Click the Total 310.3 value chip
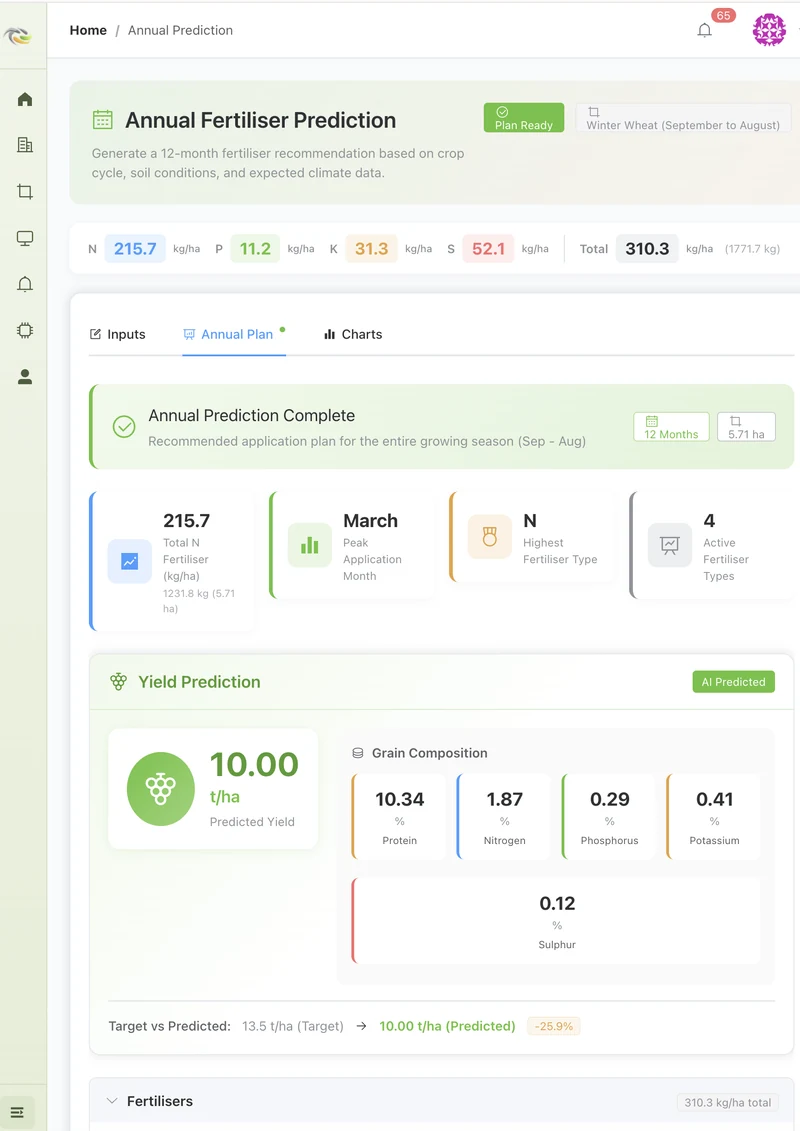This screenshot has height=1131, width=800. [647, 249]
